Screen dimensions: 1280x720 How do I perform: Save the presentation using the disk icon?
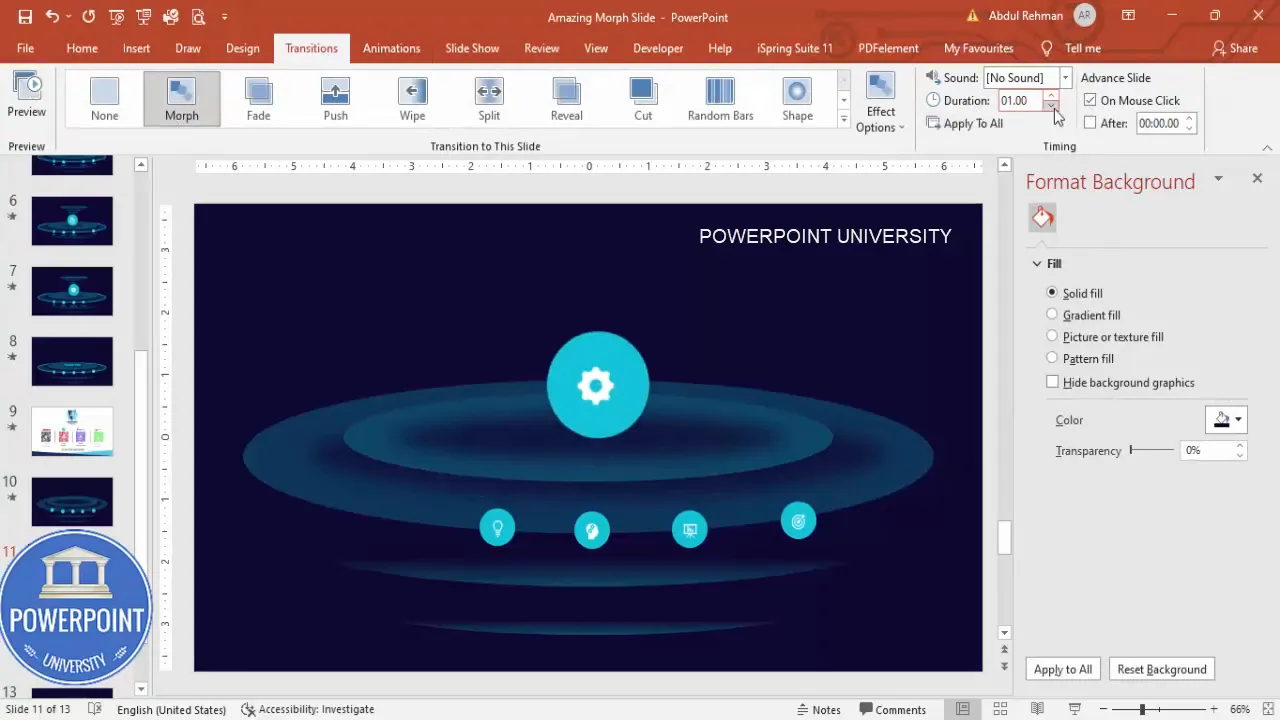click(25, 17)
